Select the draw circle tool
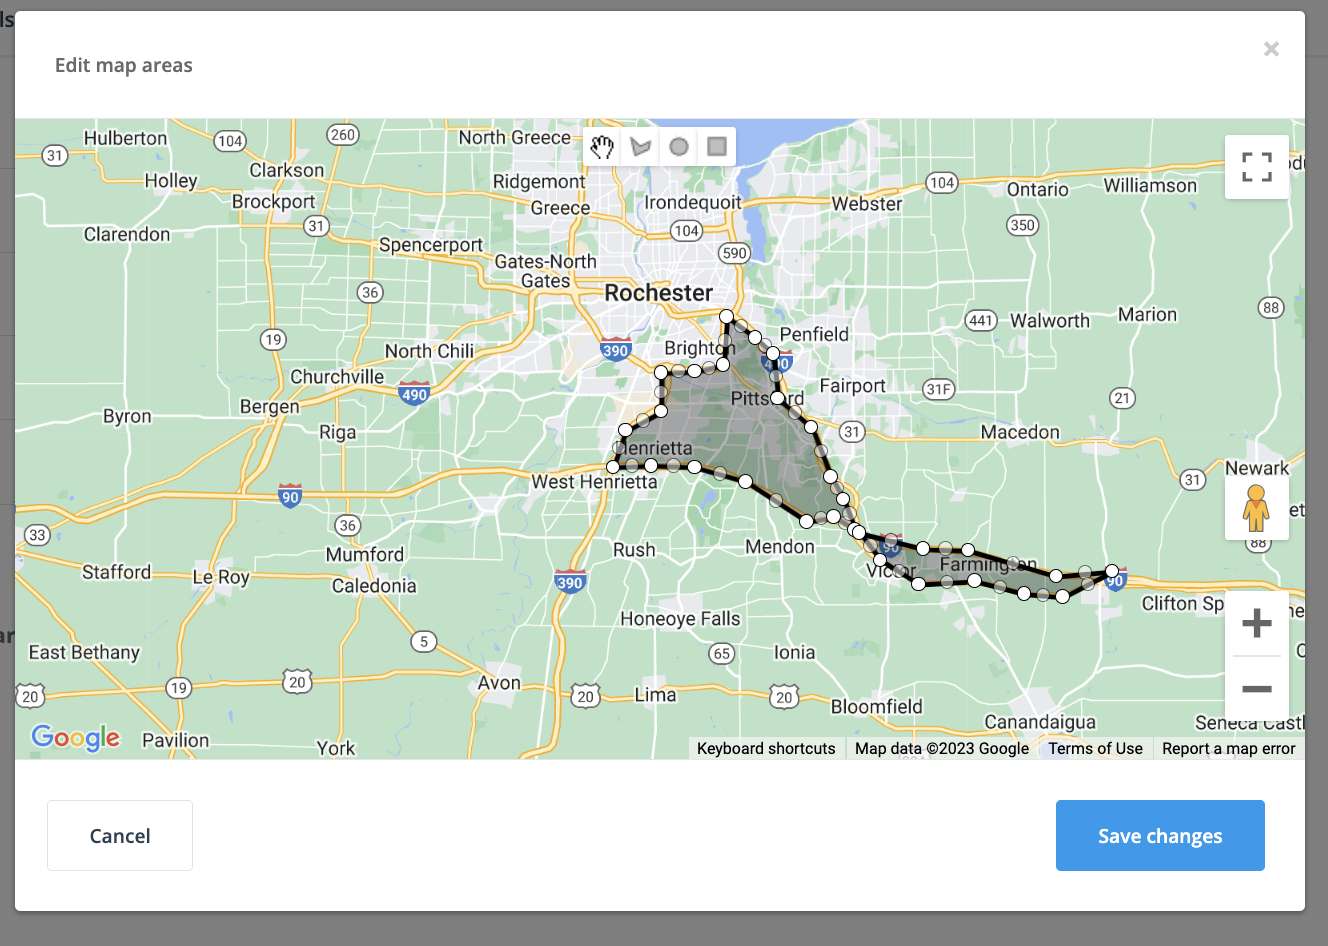This screenshot has width=1328, height=946. (679, 147)
